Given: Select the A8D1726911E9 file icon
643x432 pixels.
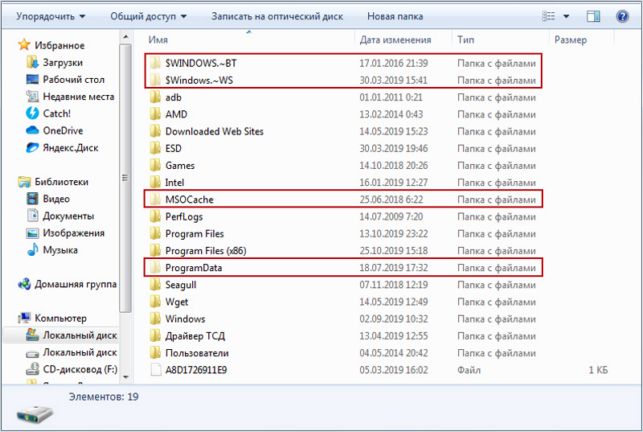Looking at the screenshot, I should click(x=155, y=370).
